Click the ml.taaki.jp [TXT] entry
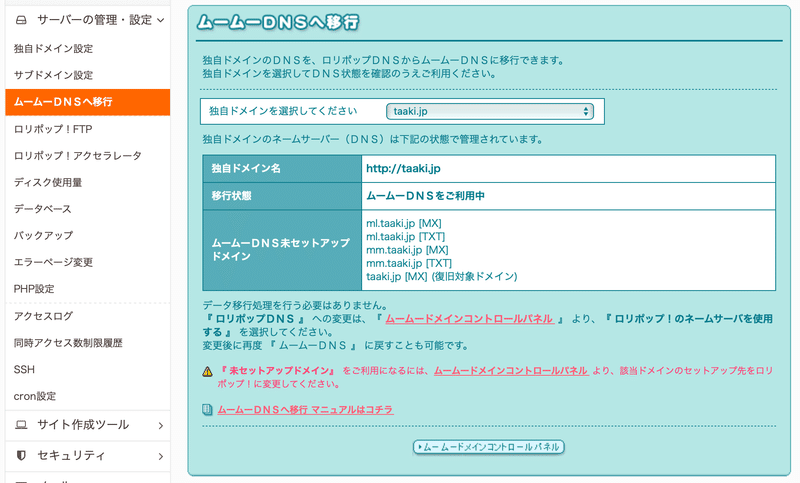 pyautogui.click(x=406, y=237)
